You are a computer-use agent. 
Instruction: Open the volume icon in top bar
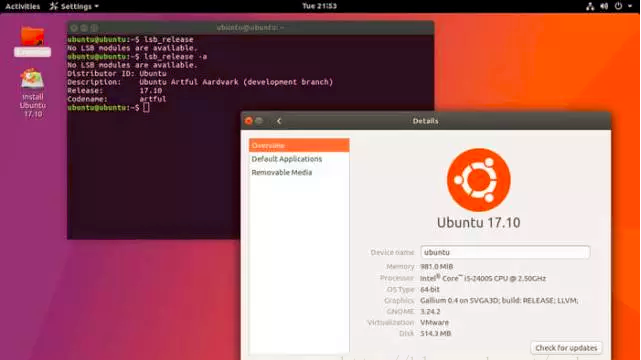(x=604, y=6)
